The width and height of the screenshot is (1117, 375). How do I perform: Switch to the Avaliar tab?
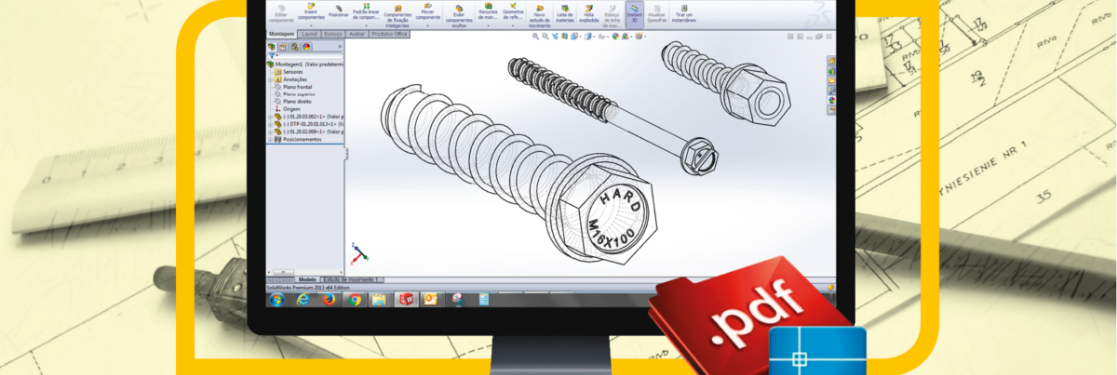point(357,34)
